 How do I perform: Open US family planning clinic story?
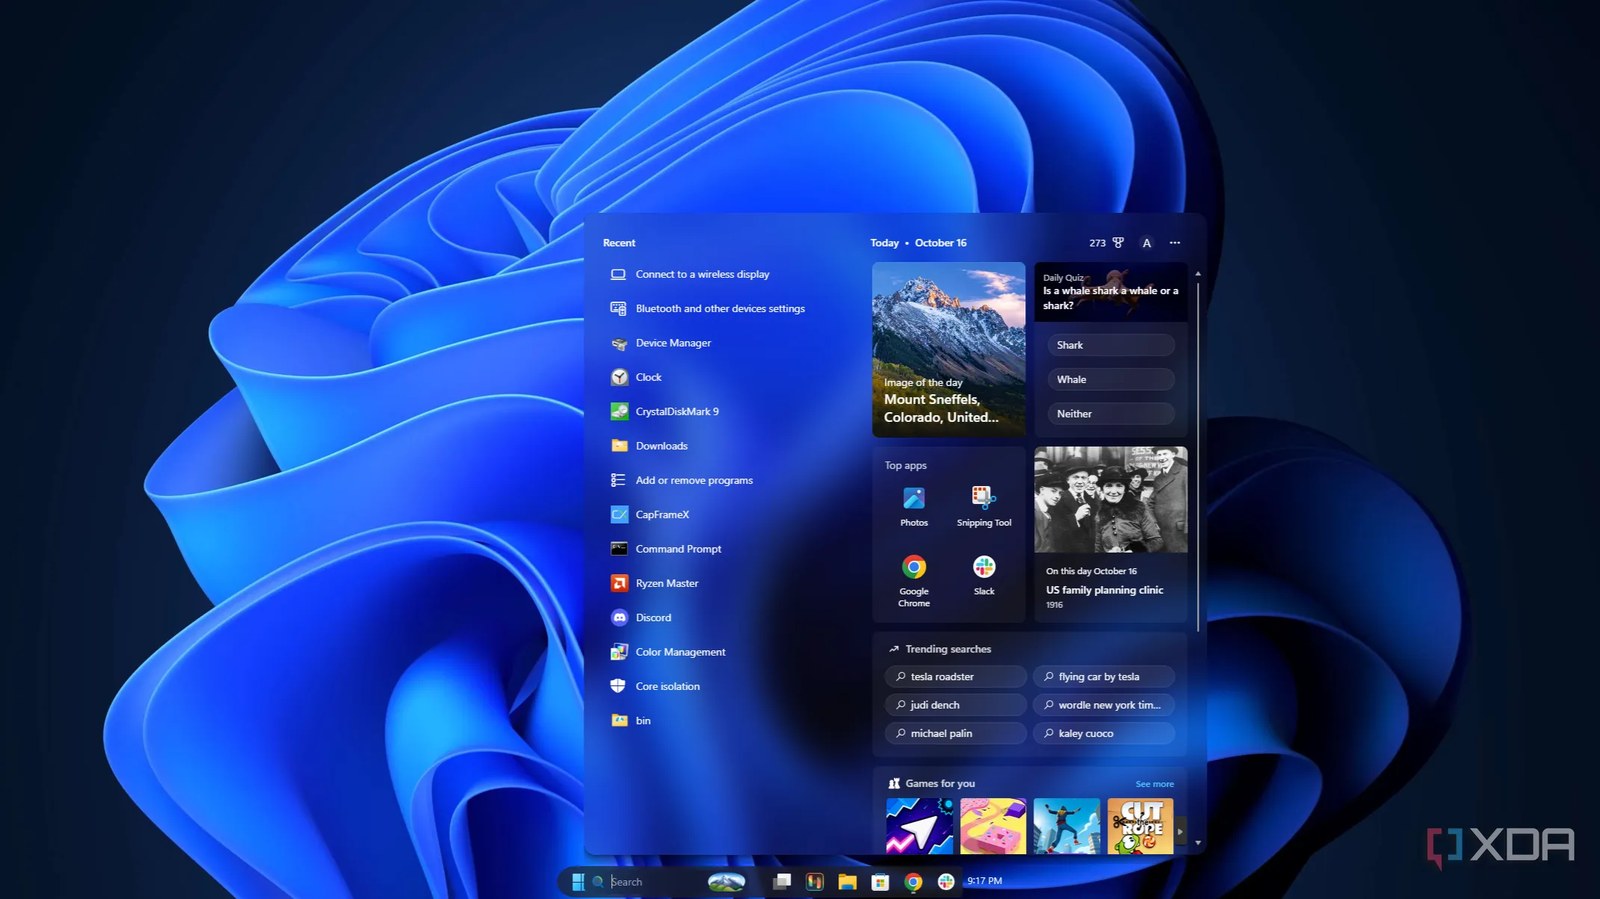coord(1111,534)
